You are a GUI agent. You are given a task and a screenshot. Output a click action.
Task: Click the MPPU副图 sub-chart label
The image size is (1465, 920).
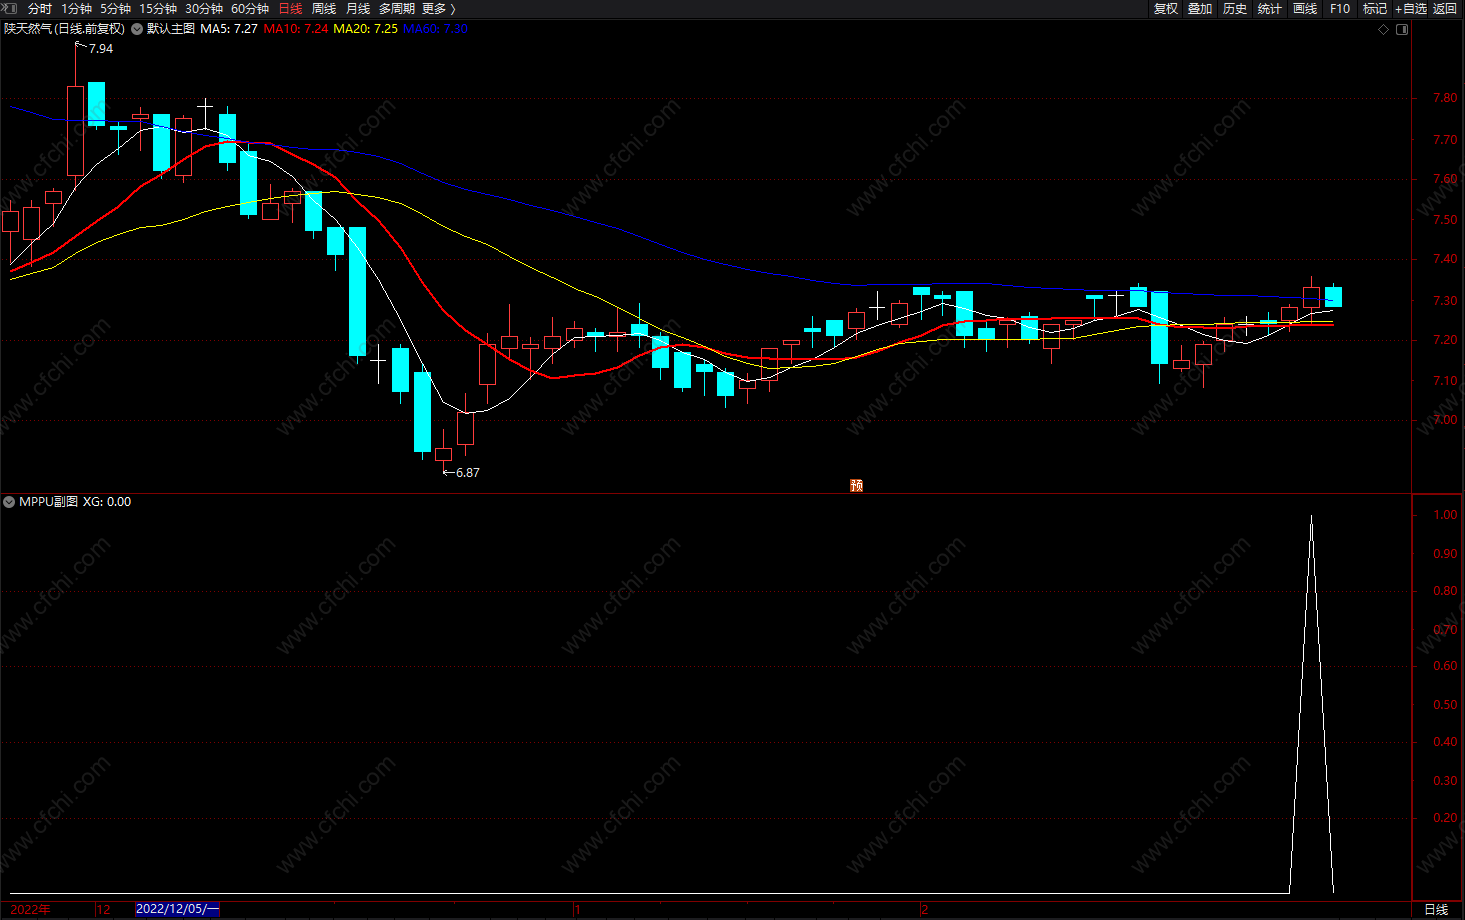(48, 502)
